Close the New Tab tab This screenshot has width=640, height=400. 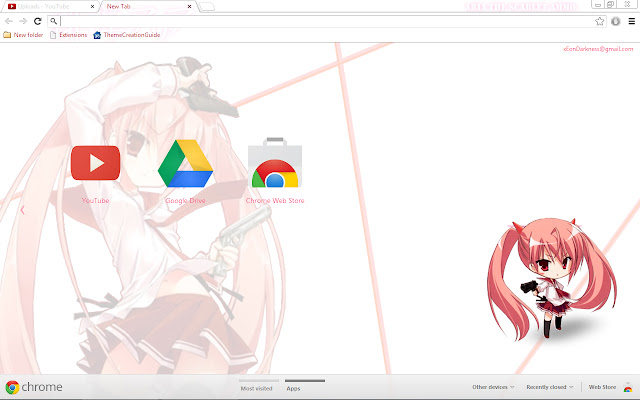click(x=189, y=7)
